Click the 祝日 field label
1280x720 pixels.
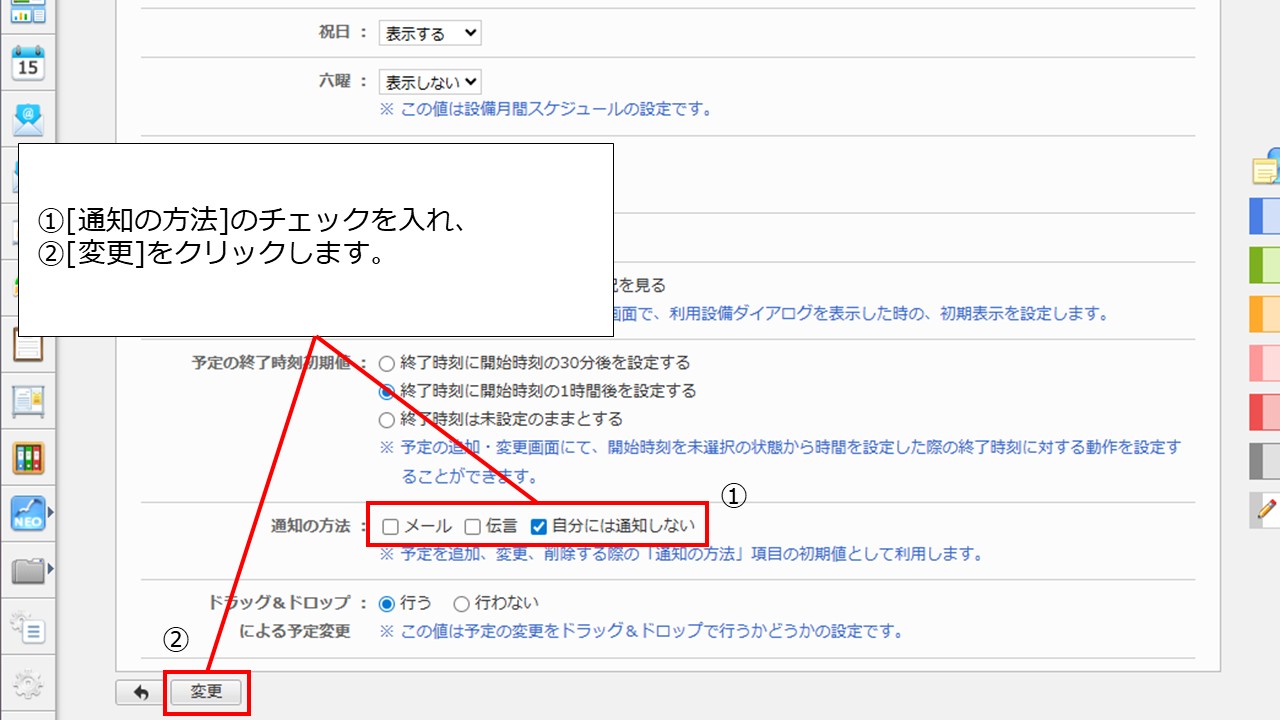pos(334,33)
